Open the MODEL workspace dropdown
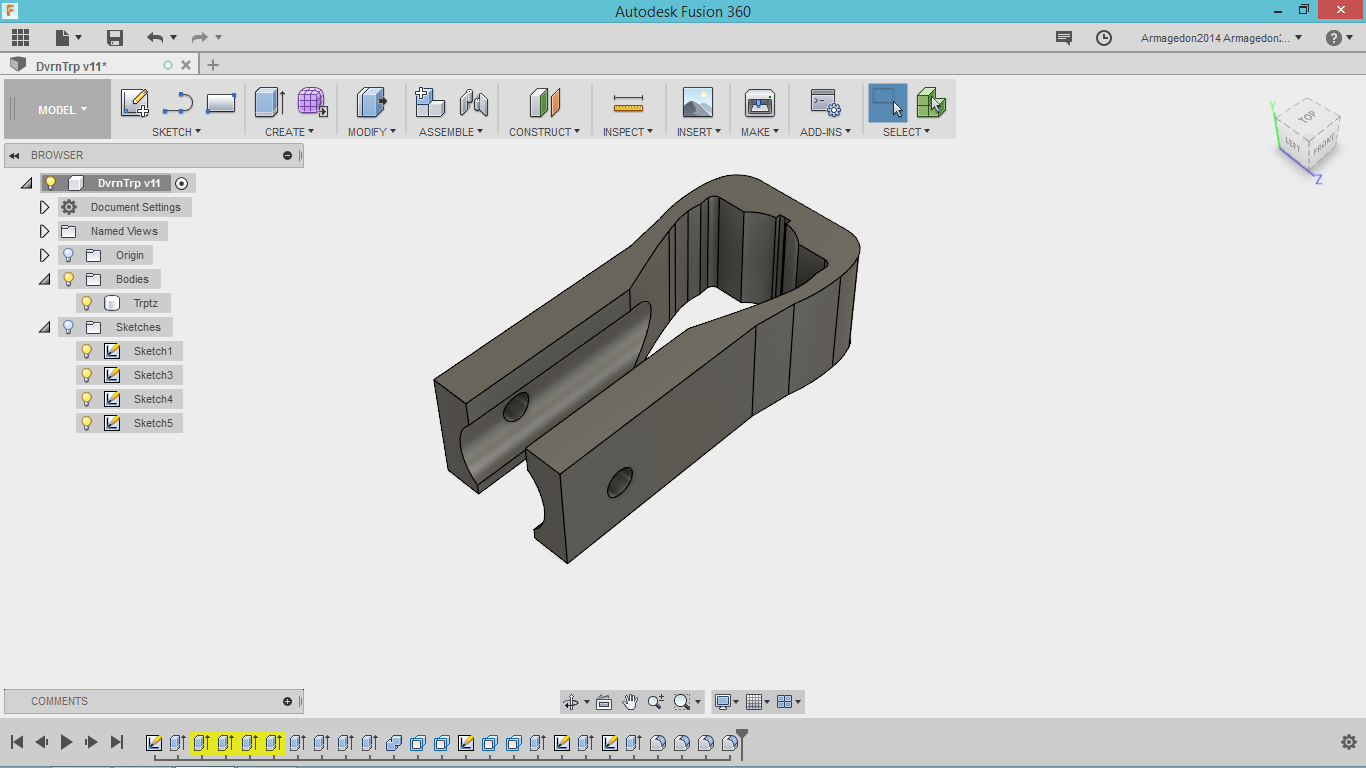The width and height of the screenshot is (1366, 768). point(62,110)
